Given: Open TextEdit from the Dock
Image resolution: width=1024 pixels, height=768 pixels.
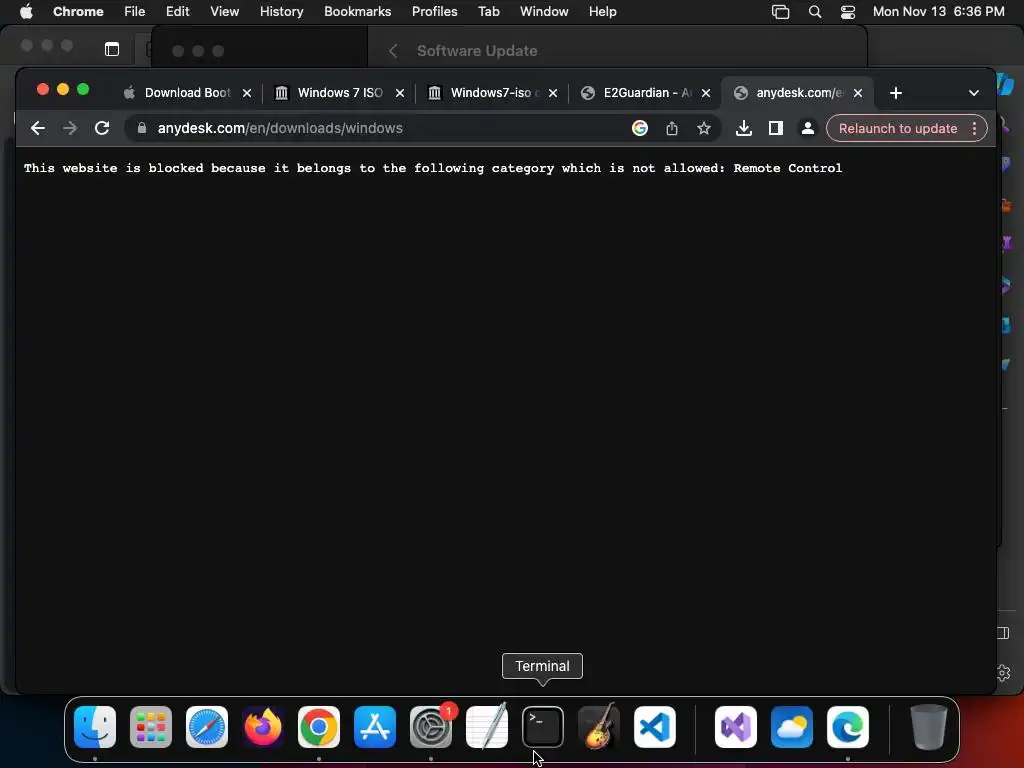Looking at the screenshot, I should pyautogui.click(x=487, y=727).
